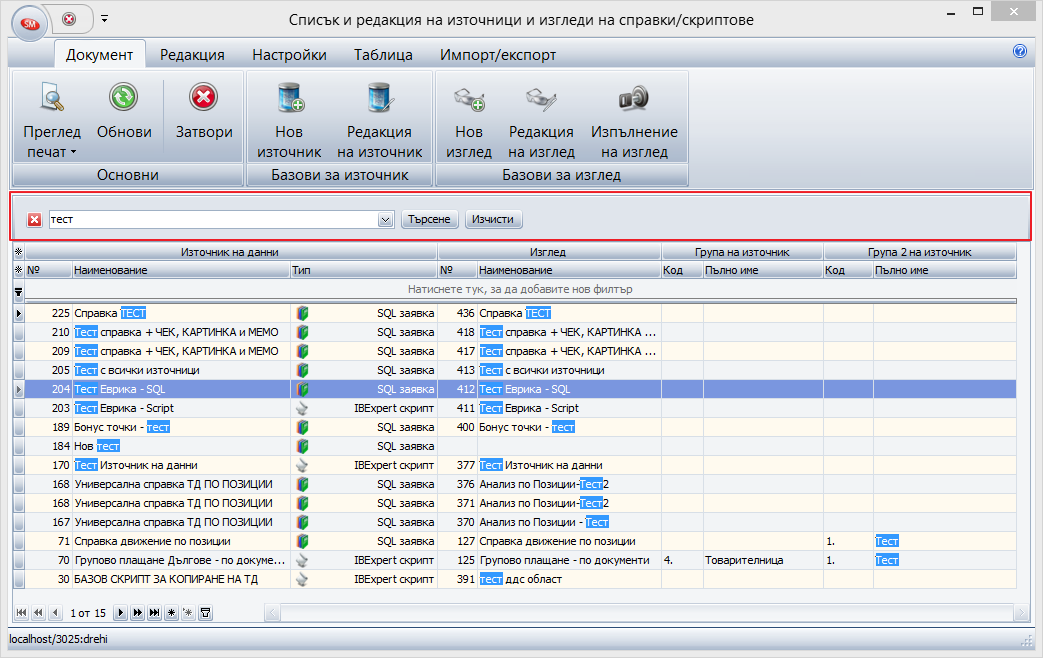Click the Тип column header
Screen dimensions: 1043x658
coord(363,270)
